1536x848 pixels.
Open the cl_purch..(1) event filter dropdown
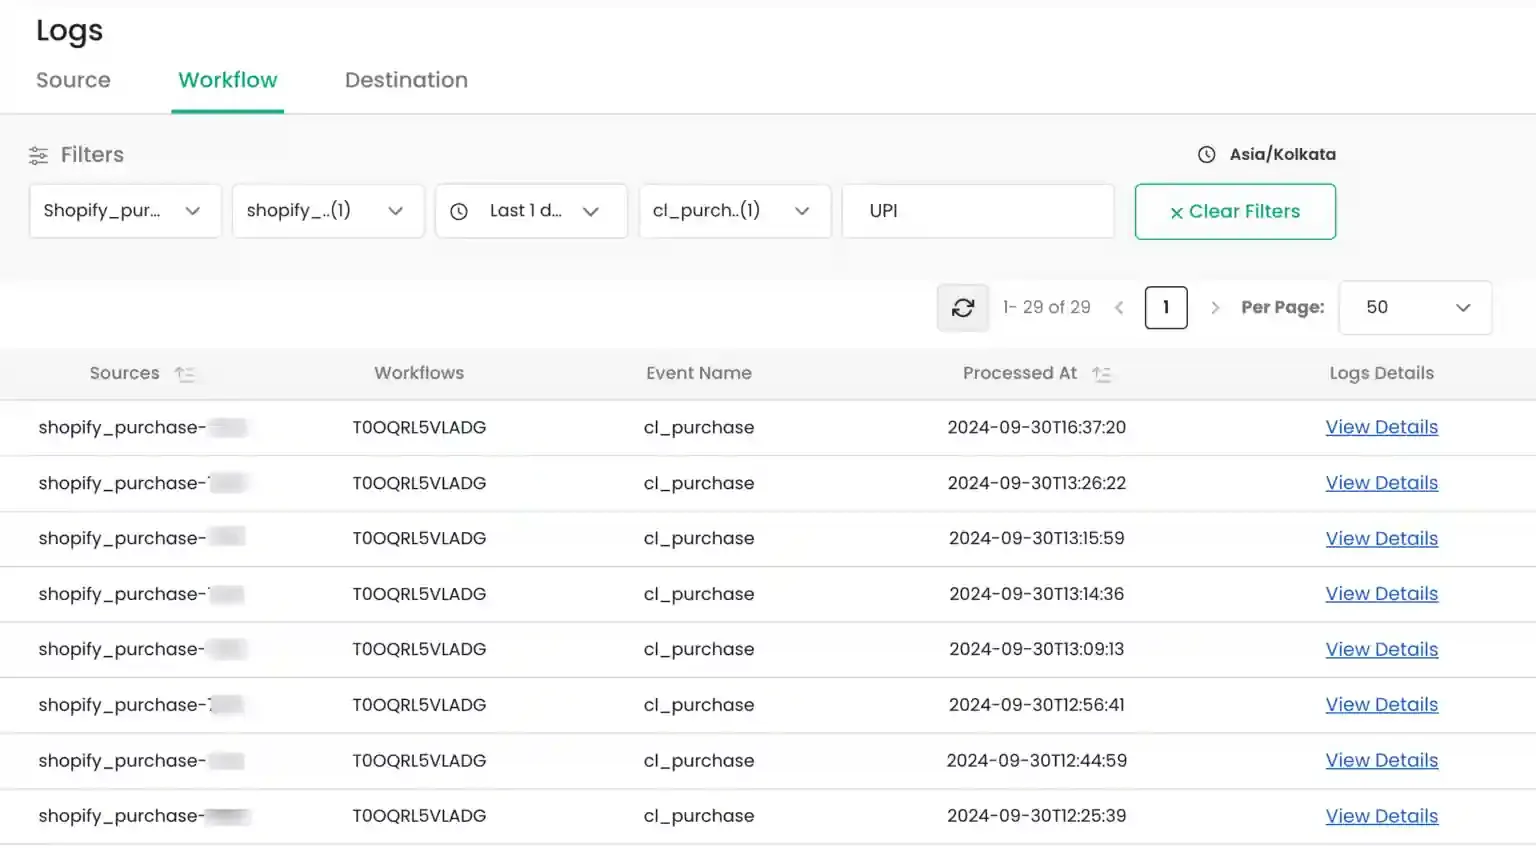tap(735, 211)
